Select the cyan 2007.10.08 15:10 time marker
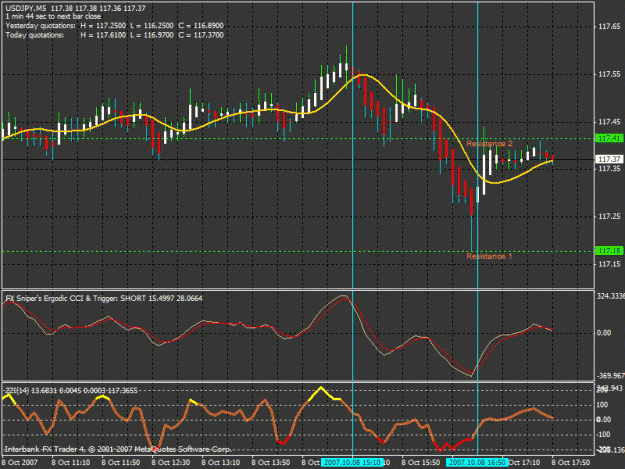Screen dimensions: 625x469 point(352,462)
